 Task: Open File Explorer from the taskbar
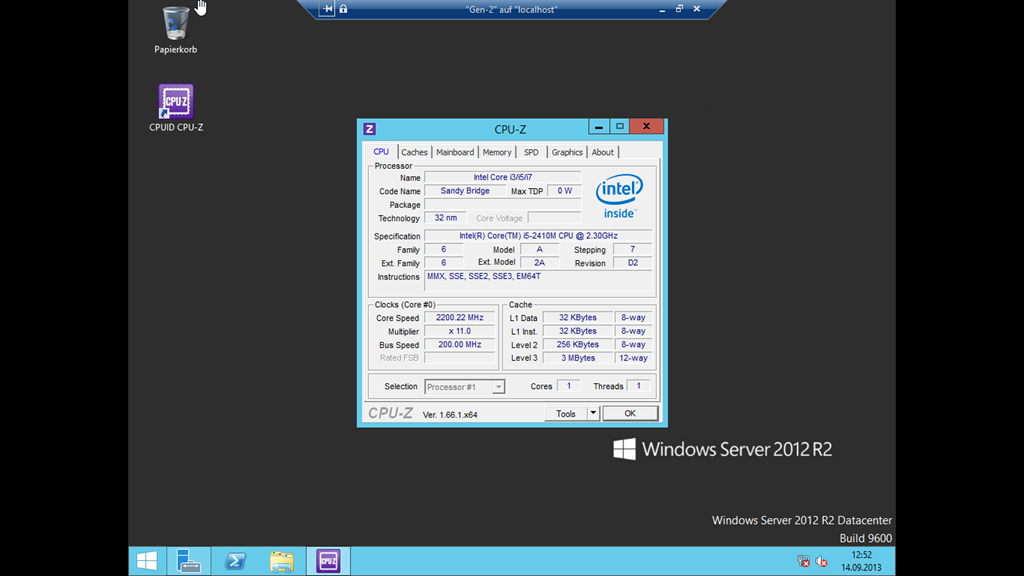click(281, 561)
